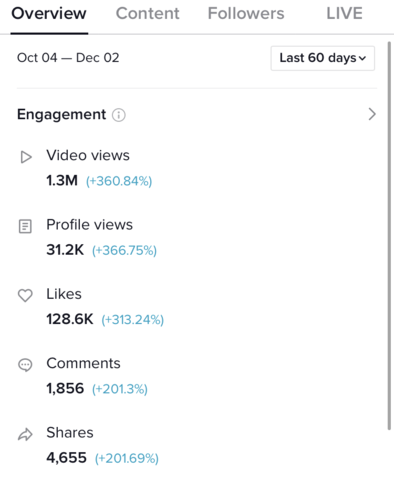This screenshot has width=394, height=480.
Task: Click the Profile views document icon
Action: (25, 226)
